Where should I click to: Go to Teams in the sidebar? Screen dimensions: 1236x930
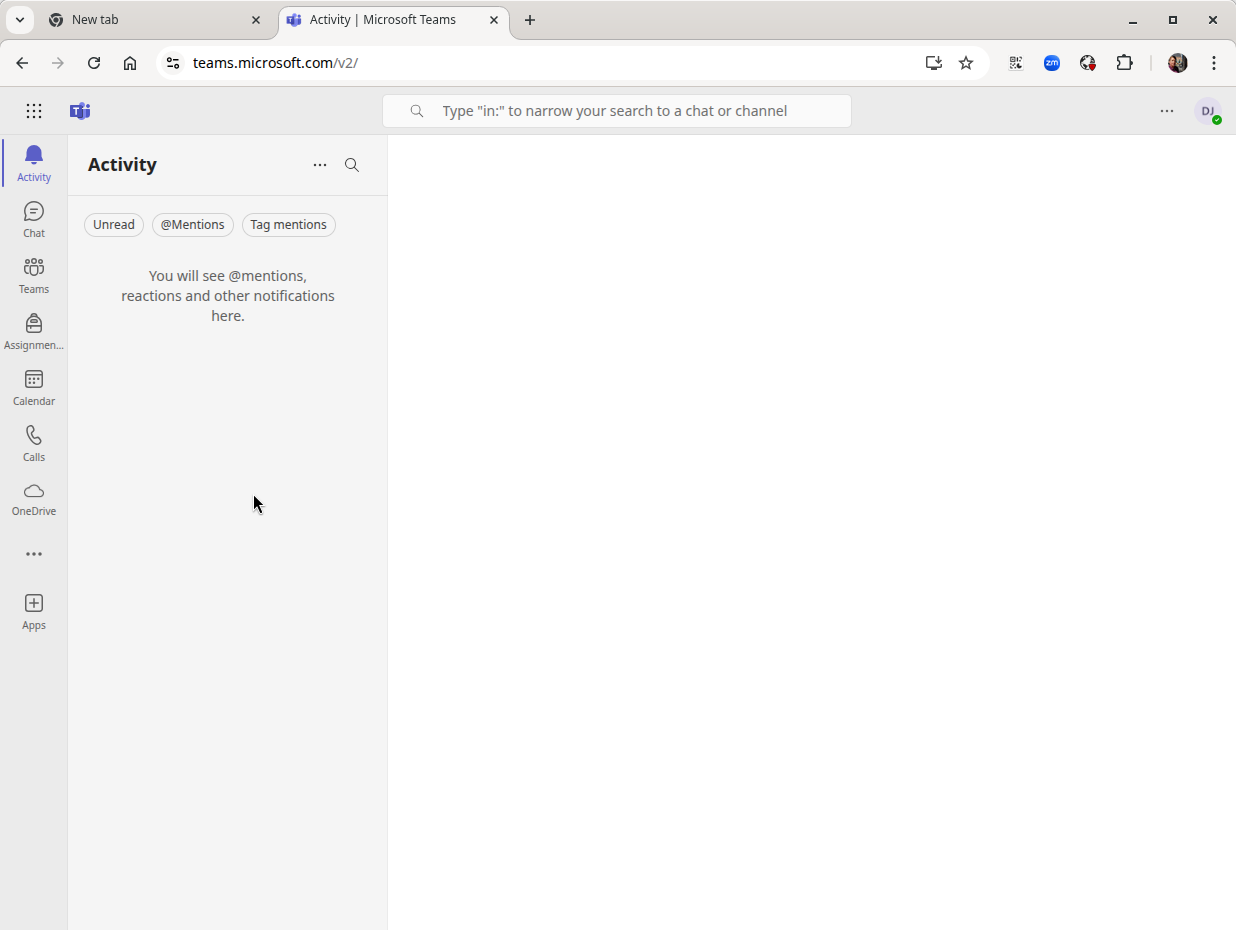pyautogui.click(x=34, y=275)
